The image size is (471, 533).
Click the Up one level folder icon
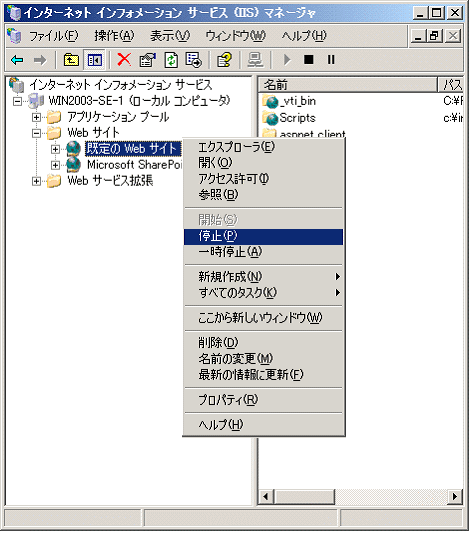click(71, 60)
